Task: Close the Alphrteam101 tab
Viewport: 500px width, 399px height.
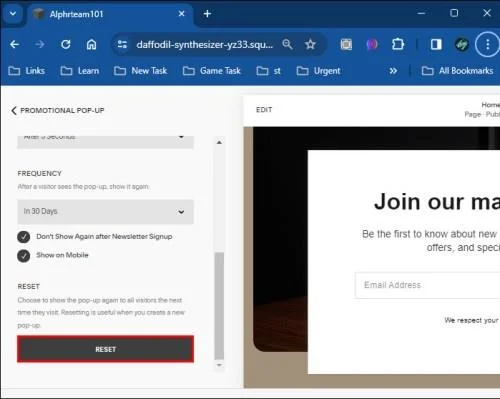Action: click(x=182, y=14)
